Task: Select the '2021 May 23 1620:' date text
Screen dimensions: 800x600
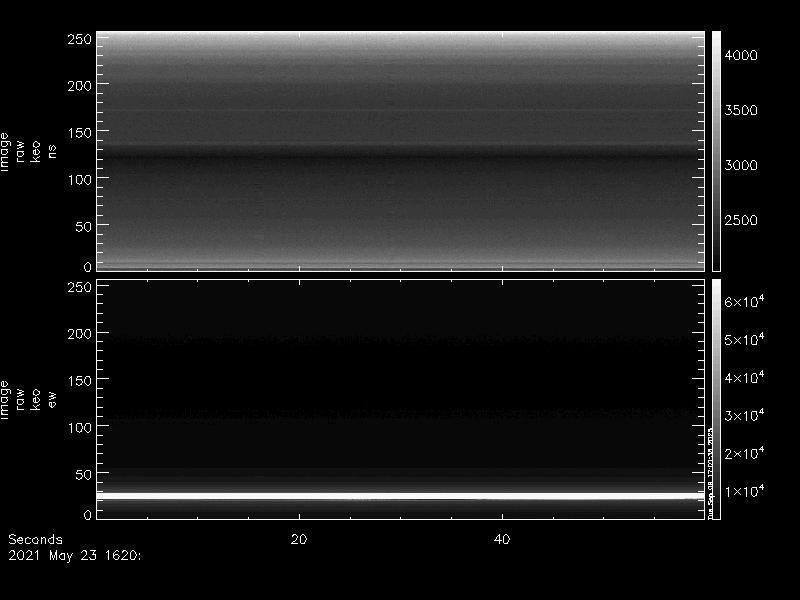Action: click(74, 553)
